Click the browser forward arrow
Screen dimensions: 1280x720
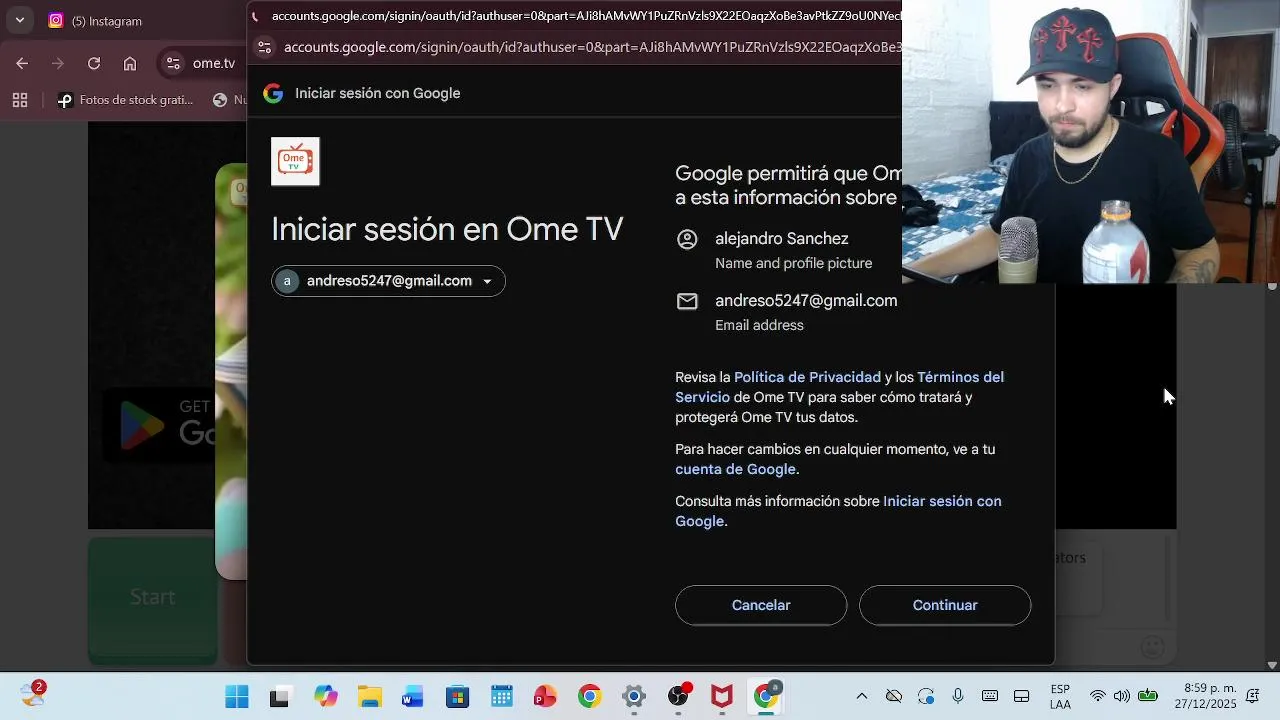[58, 63]
